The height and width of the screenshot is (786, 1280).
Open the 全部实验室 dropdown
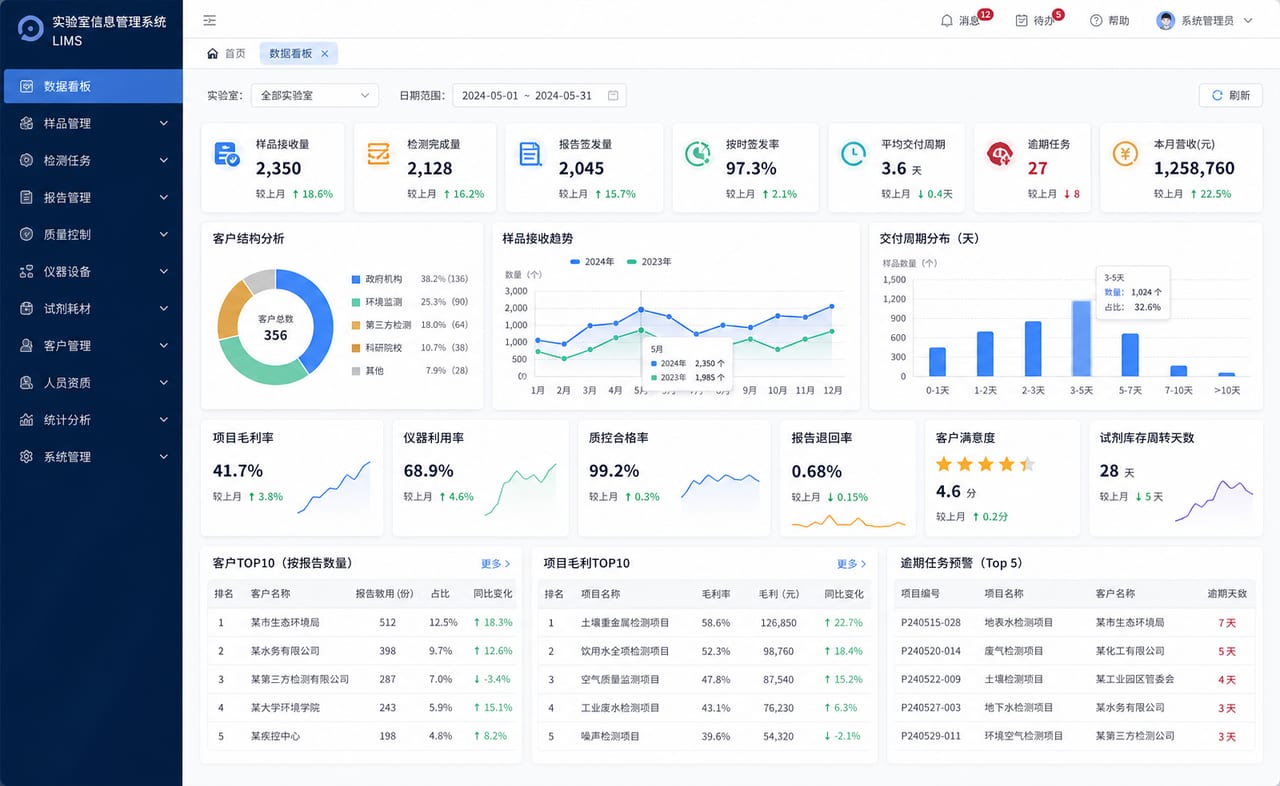click(x=315, y=95)
